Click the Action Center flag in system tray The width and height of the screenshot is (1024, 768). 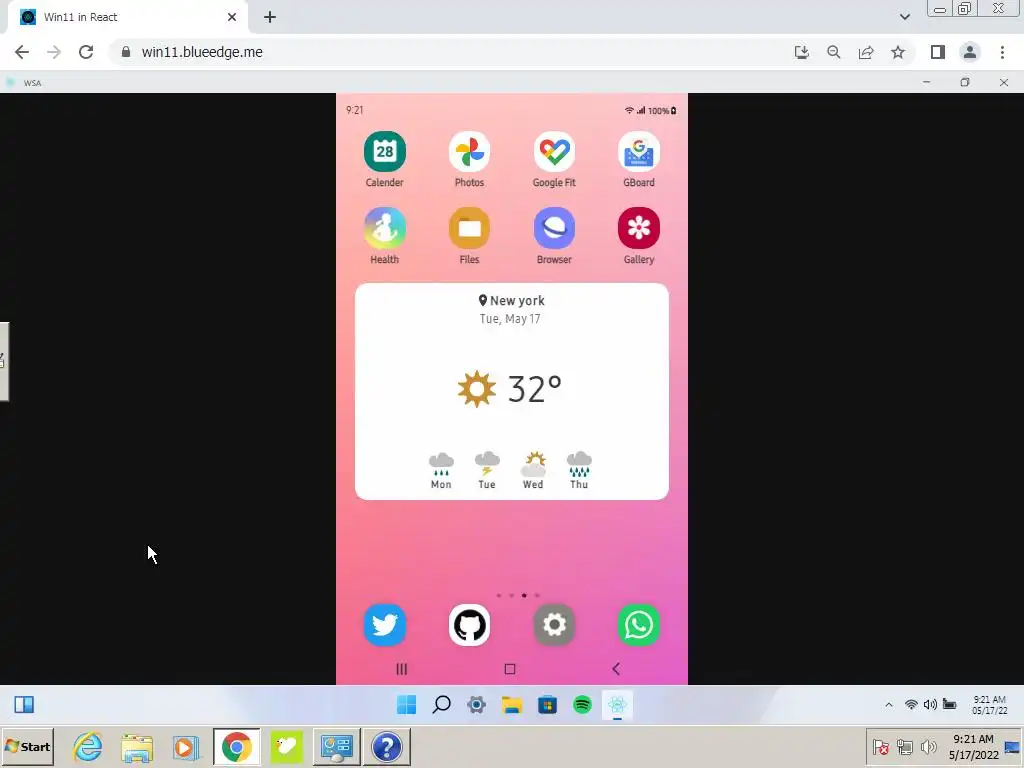[880, 747]
